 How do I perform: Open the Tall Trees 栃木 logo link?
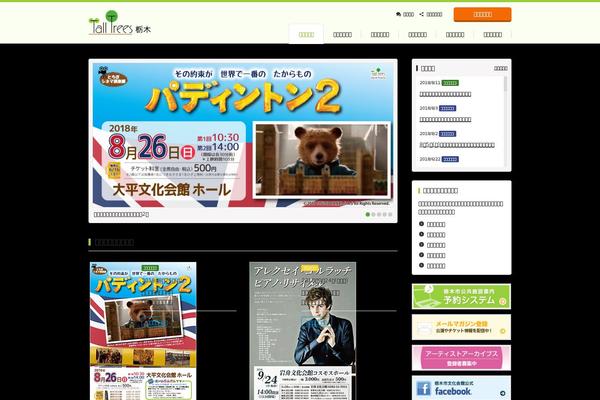pyautogui.click(x=120, y=23)
